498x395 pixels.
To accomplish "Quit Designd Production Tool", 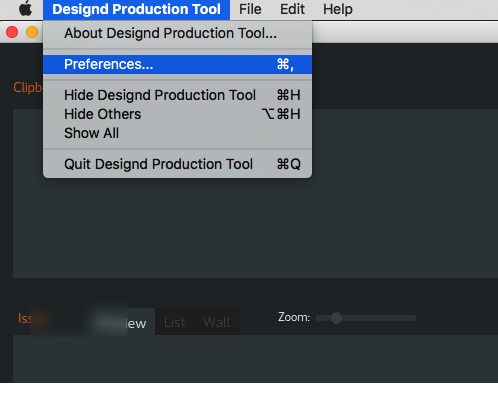I will pyautogui.click(x=177, y=164).
